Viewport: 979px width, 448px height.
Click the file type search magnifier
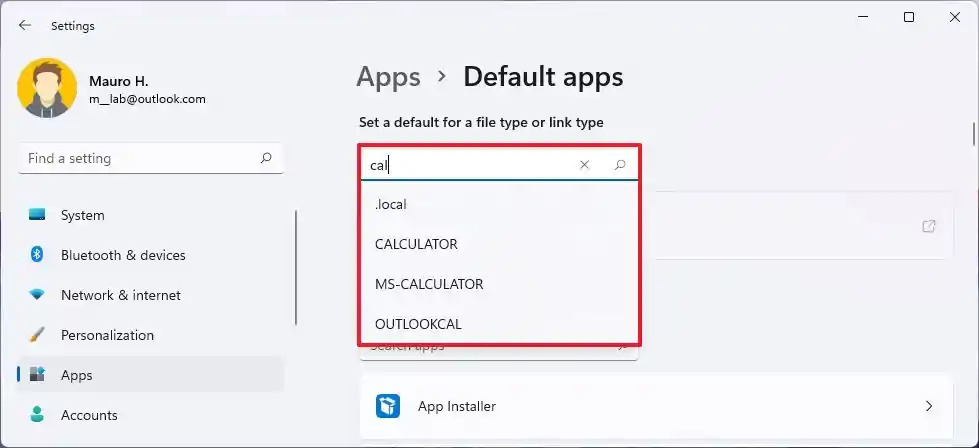(620, 165)
